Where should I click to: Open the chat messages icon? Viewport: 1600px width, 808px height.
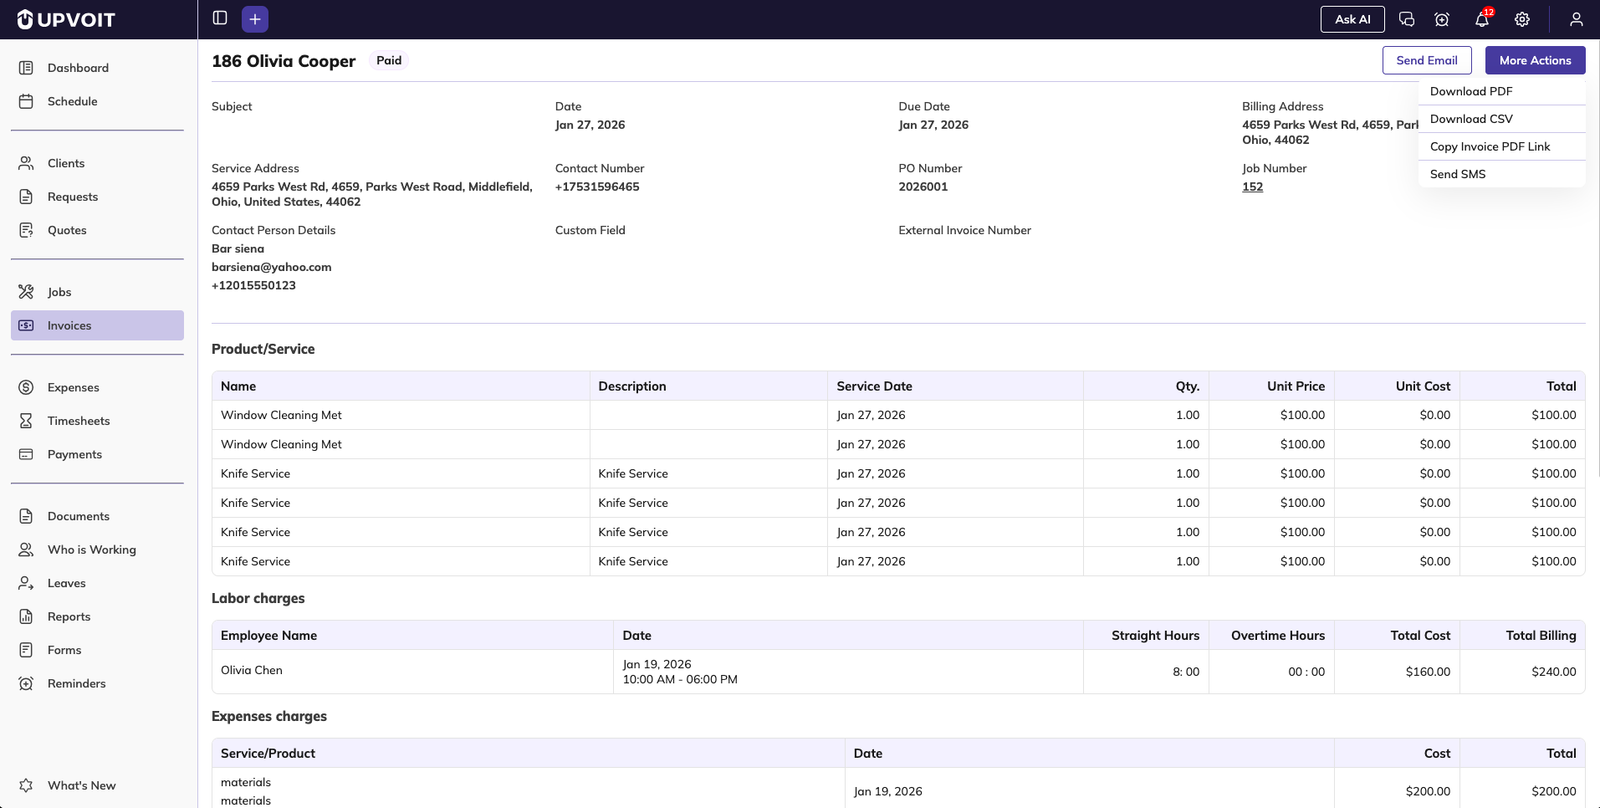1406,19
